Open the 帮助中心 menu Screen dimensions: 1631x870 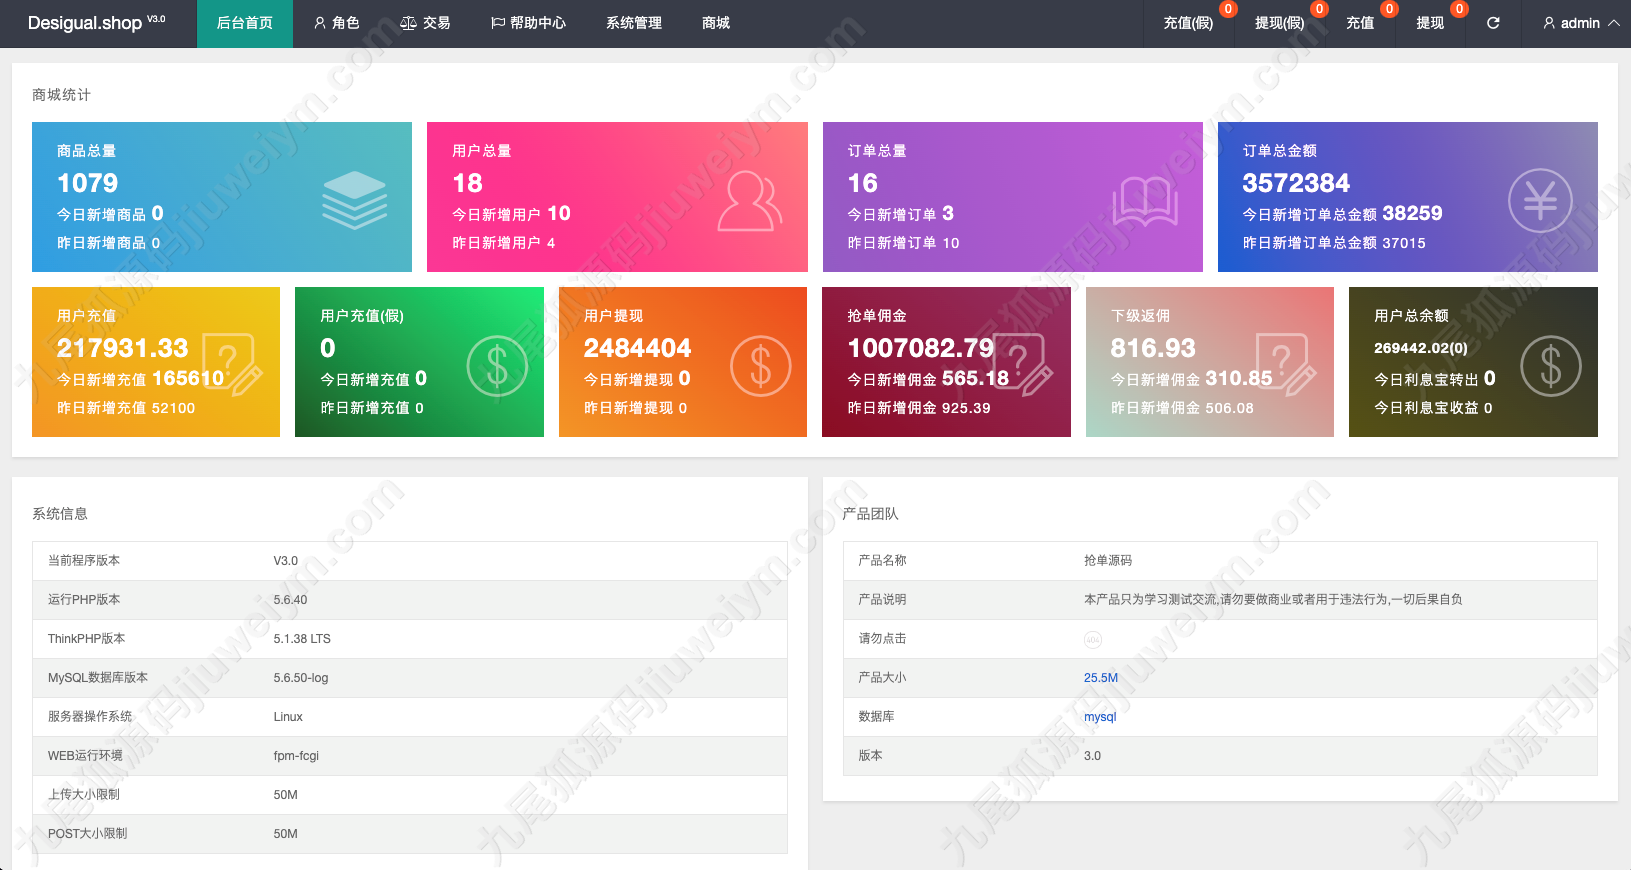coord(528,23)
